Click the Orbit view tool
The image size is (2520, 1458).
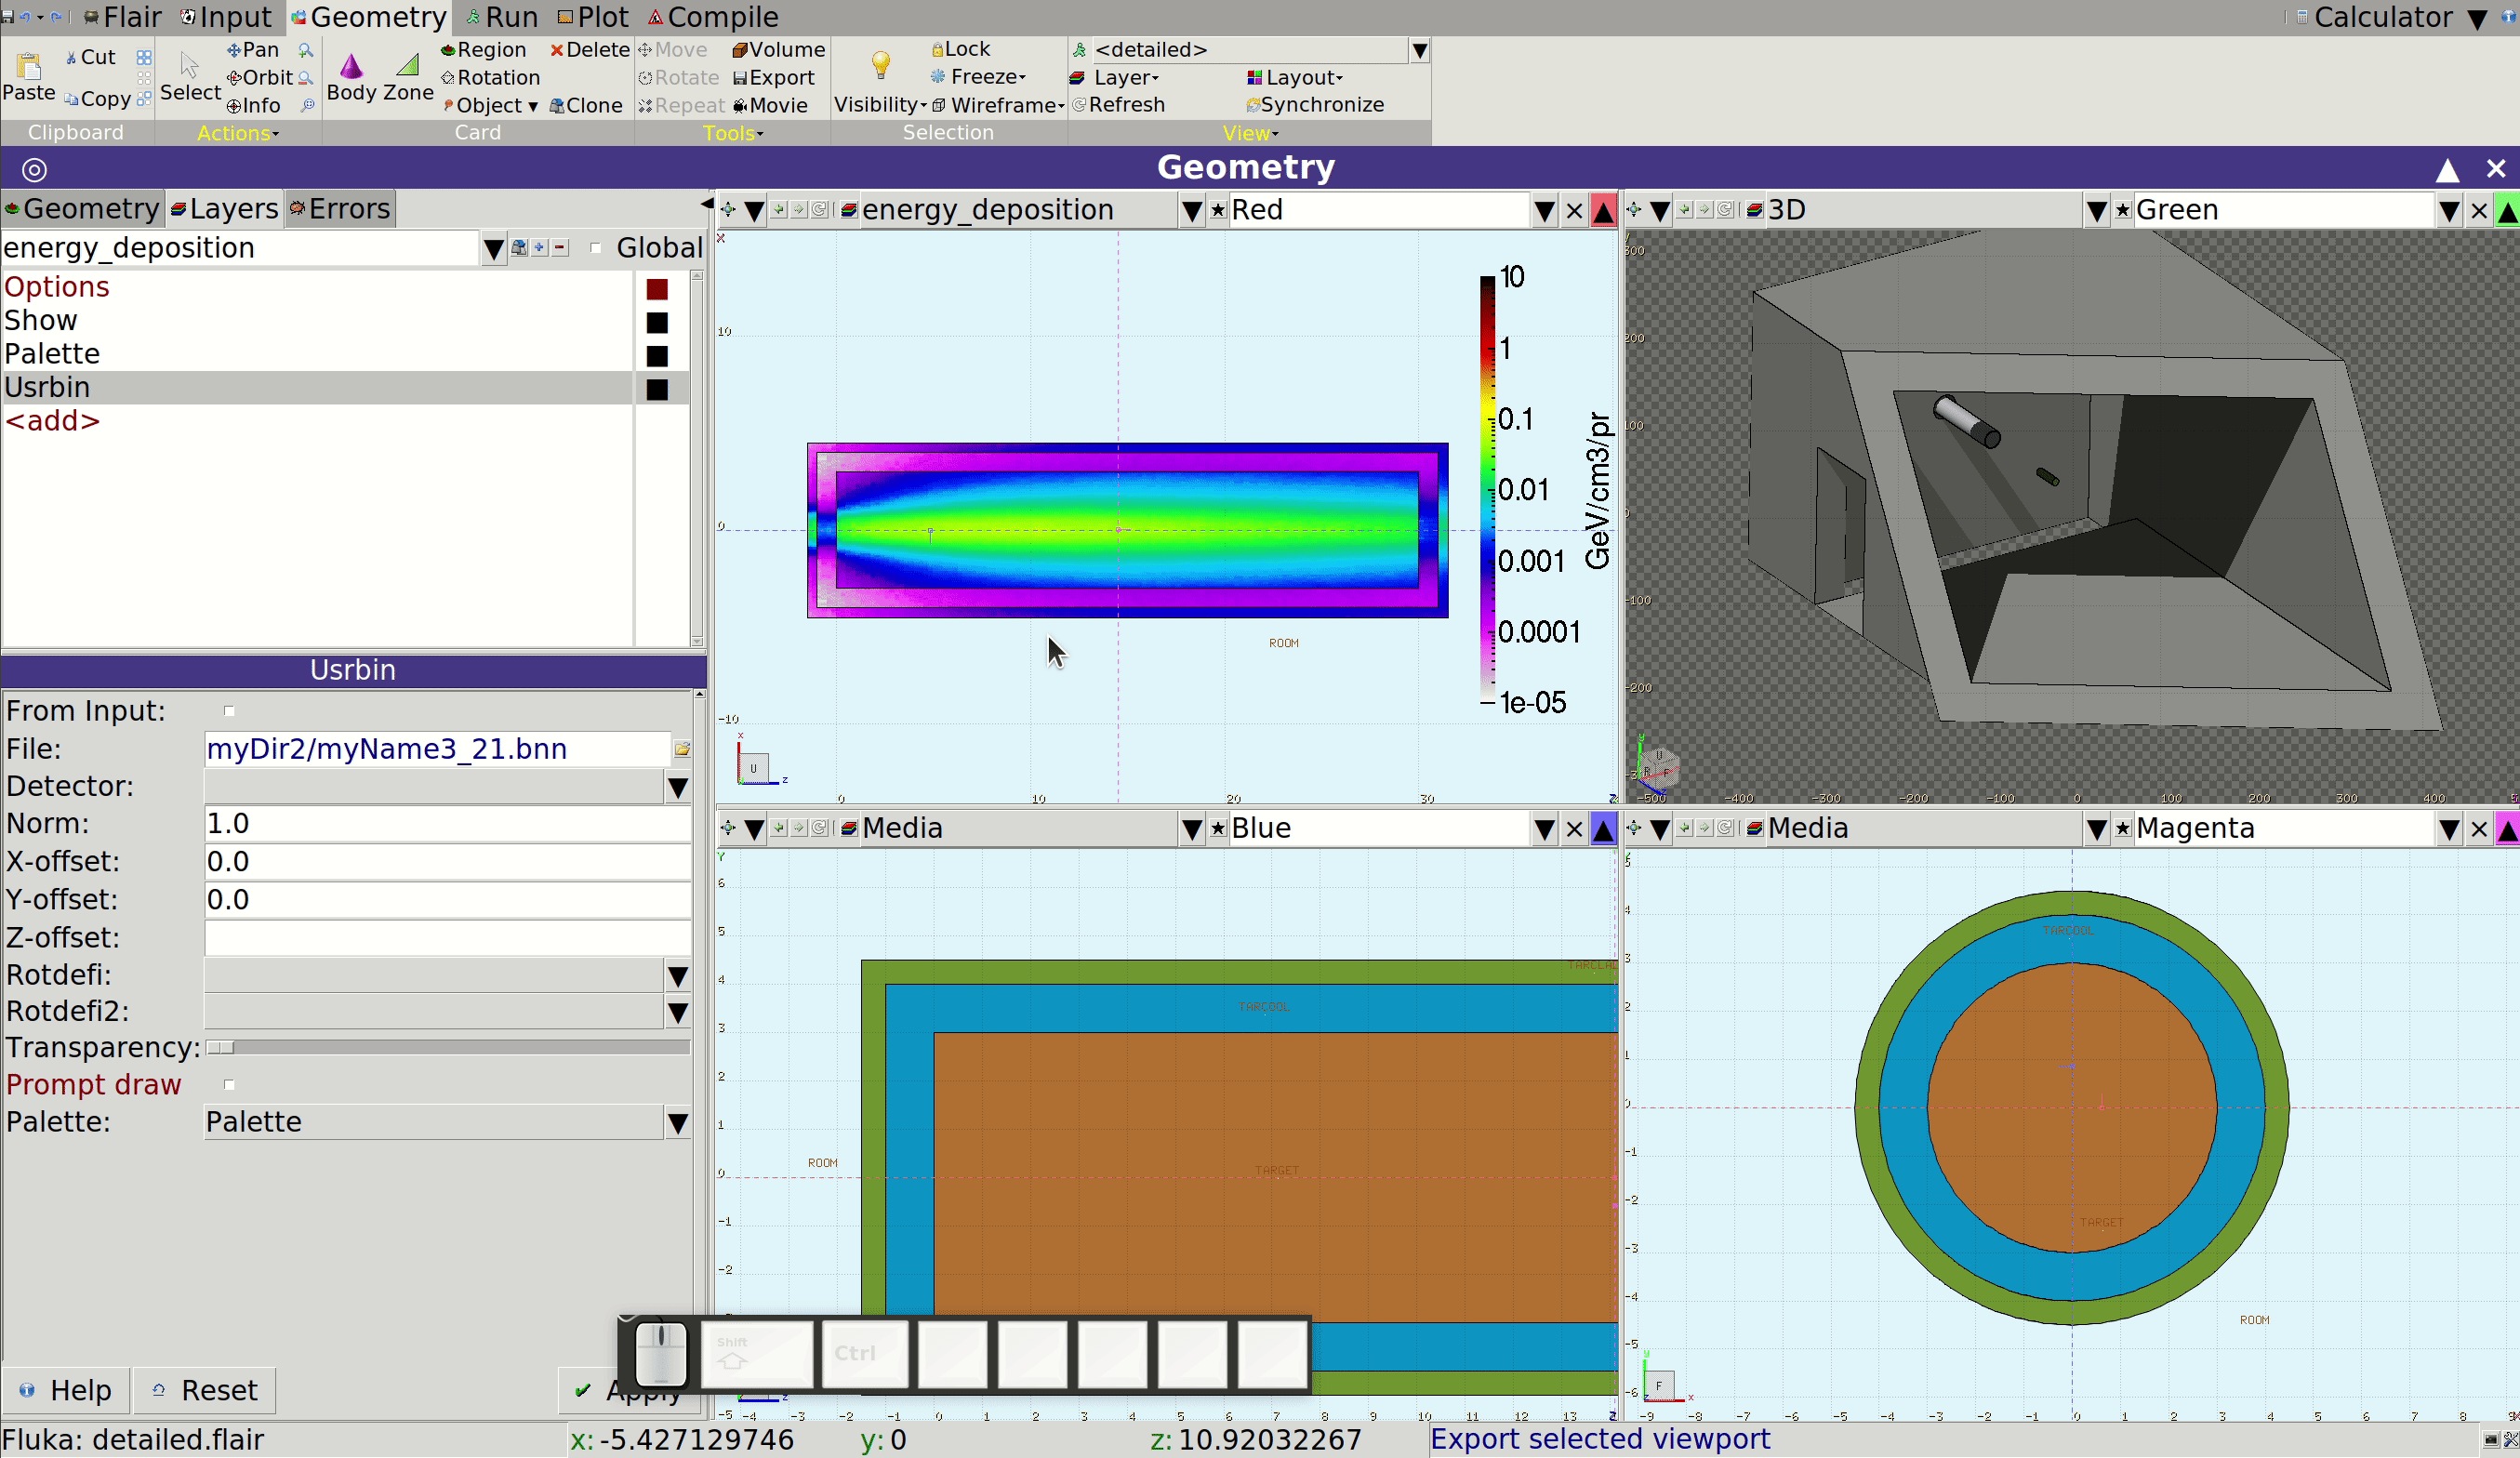tap(259, 77)
